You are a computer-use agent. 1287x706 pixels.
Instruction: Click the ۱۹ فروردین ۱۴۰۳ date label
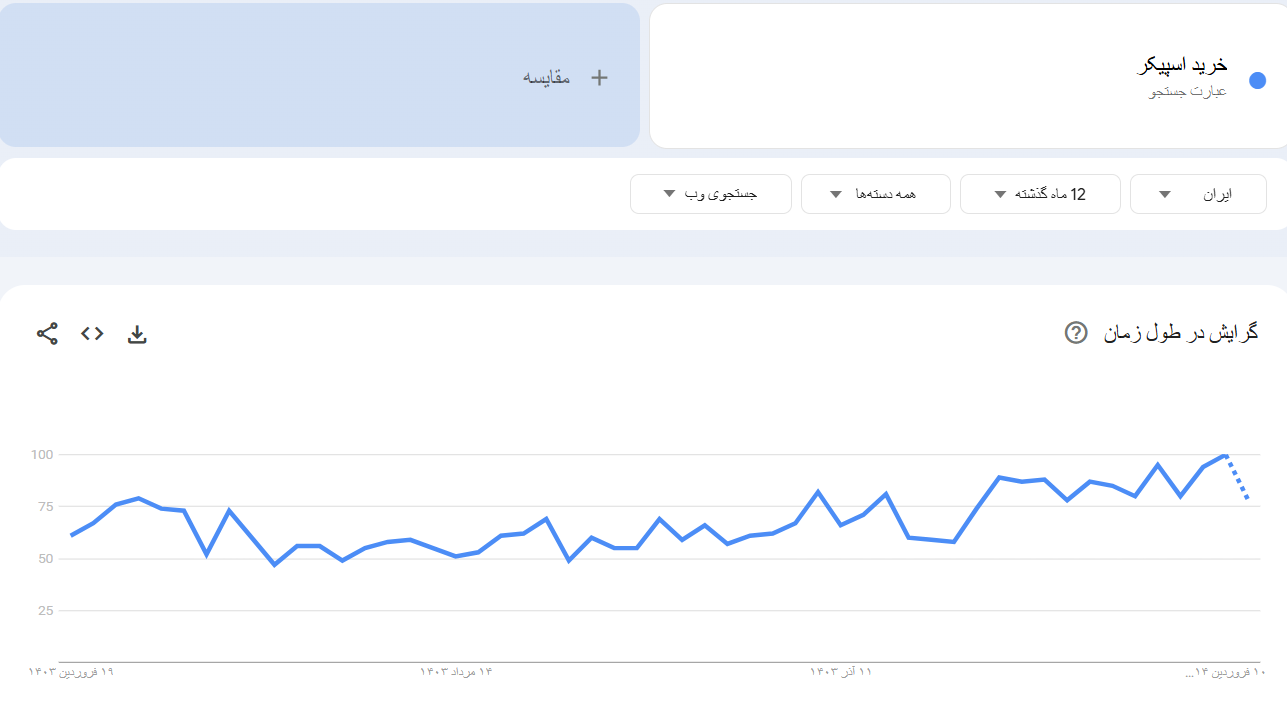(71, 671)
